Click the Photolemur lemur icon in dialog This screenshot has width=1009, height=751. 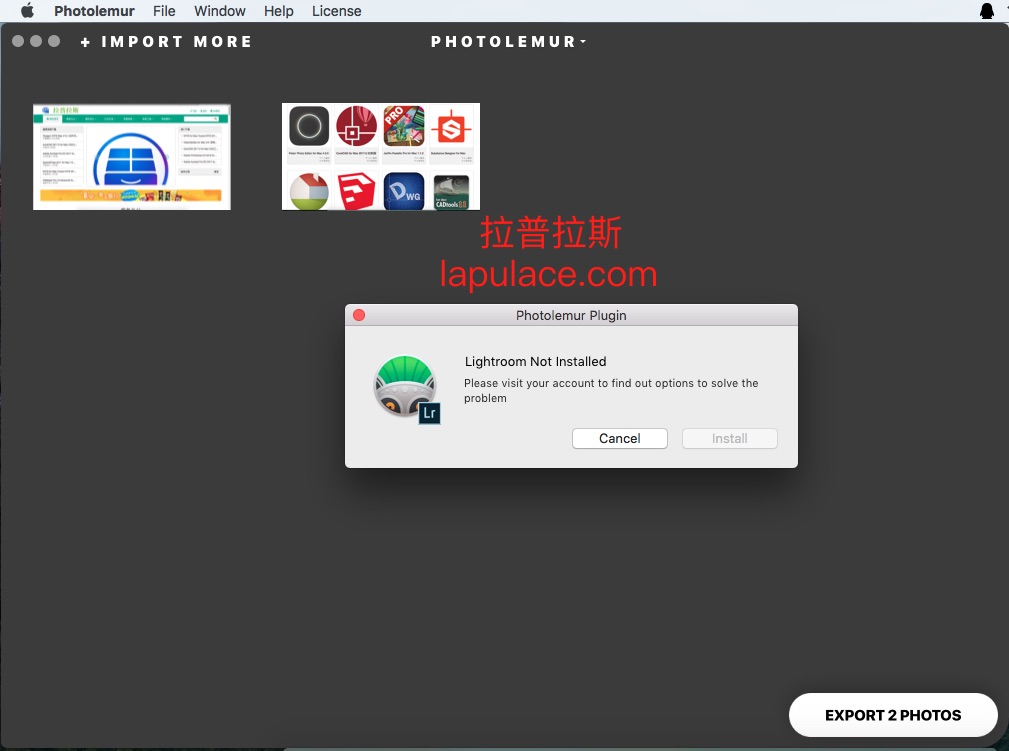coord(403,384)
